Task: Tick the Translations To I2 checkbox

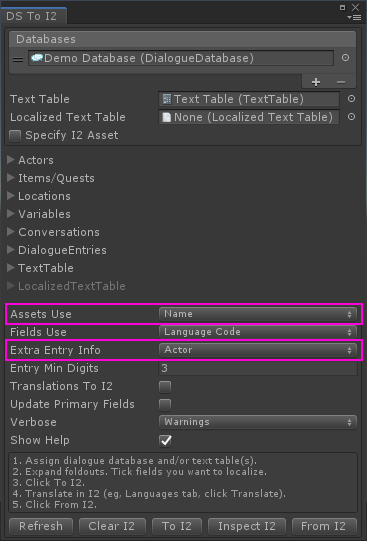Action: click(x=165, y=386)
